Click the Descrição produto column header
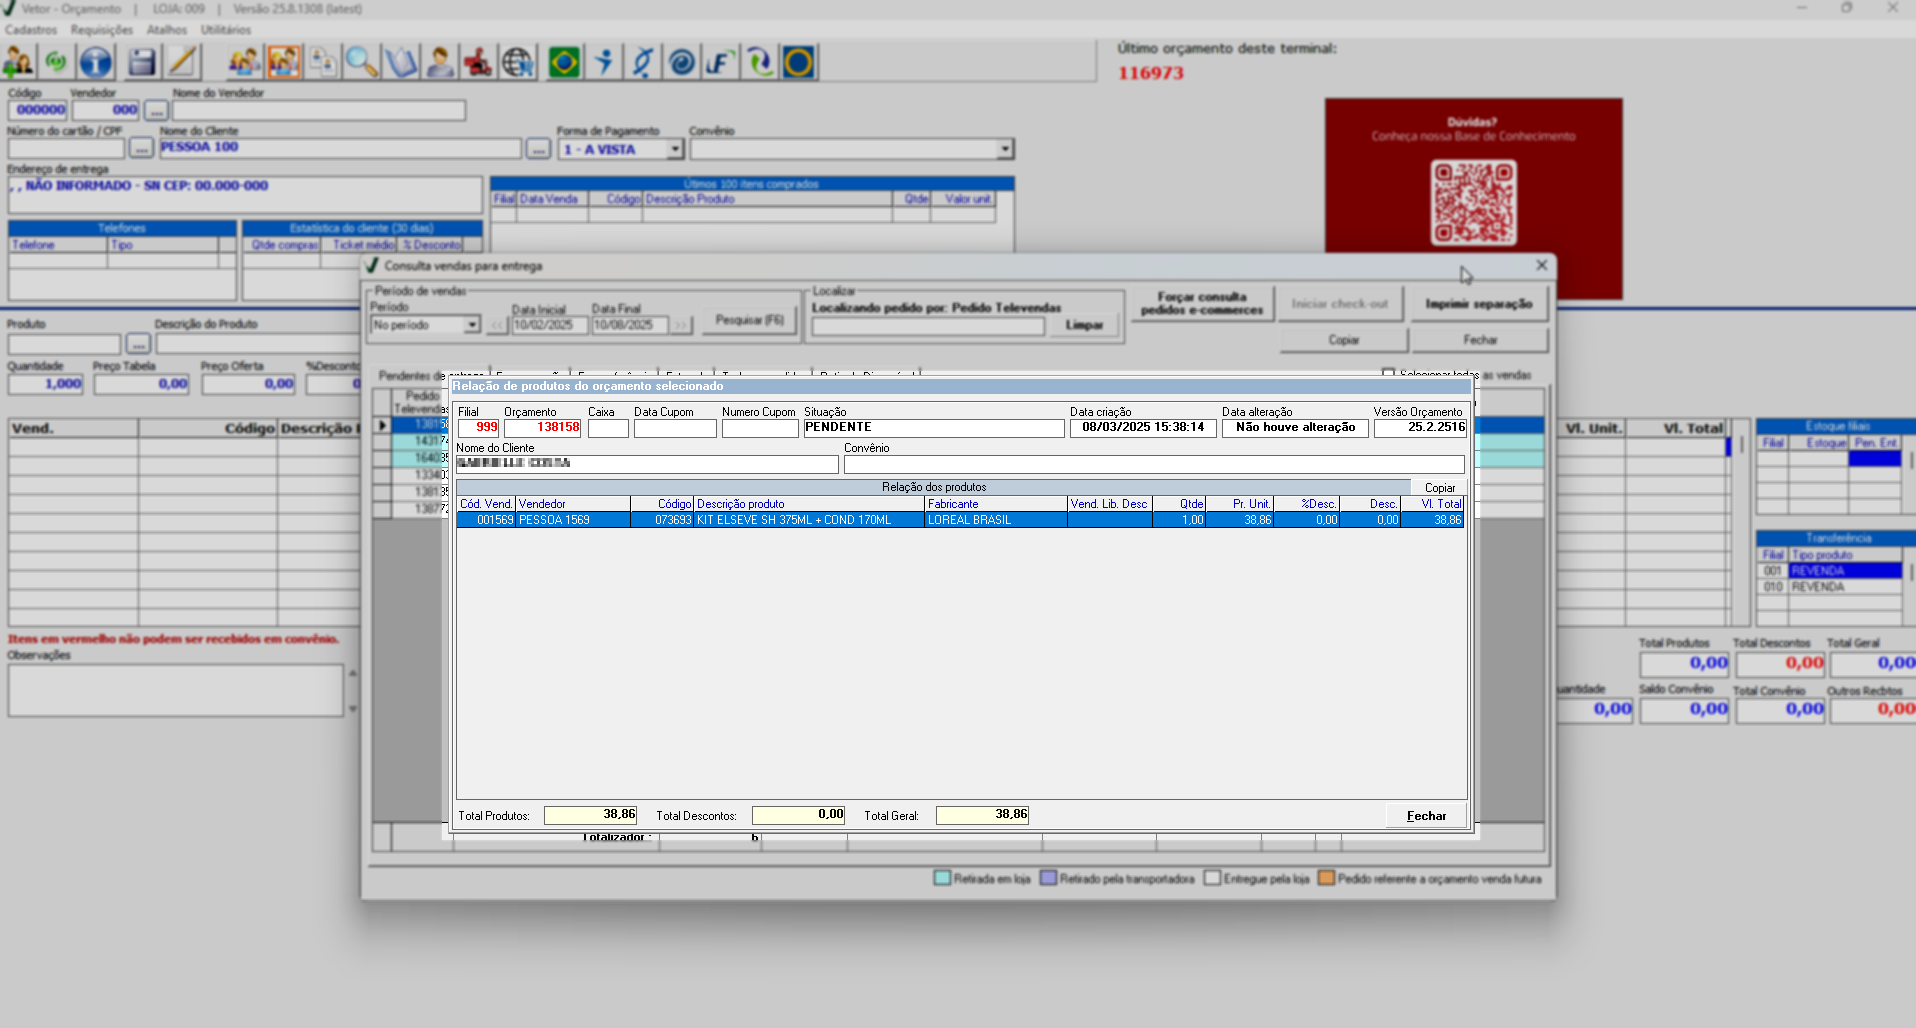The image size is (1916, 1028). [808, 504]
